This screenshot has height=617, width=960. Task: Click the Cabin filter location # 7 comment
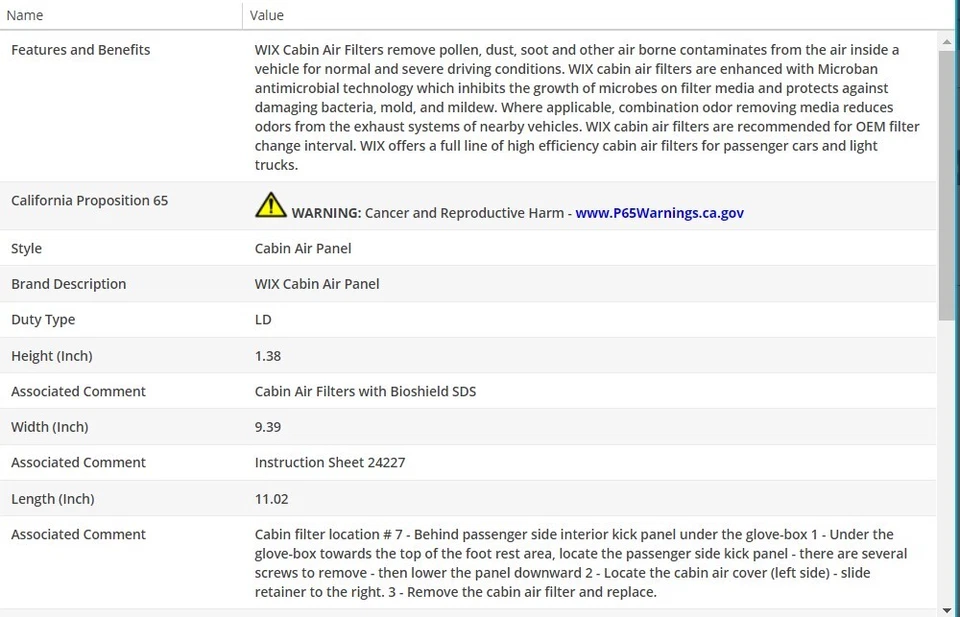pyautogui.click(x=581, y=563)
